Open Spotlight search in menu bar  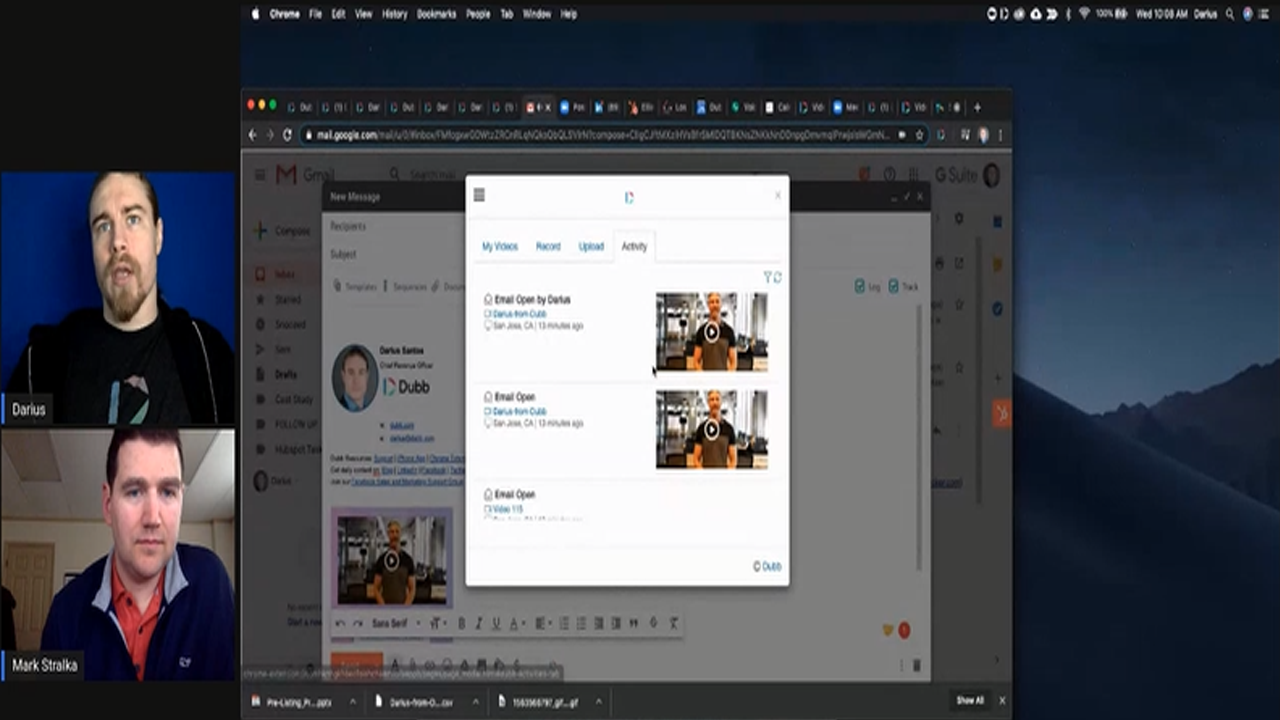[x=1229, y=14]
